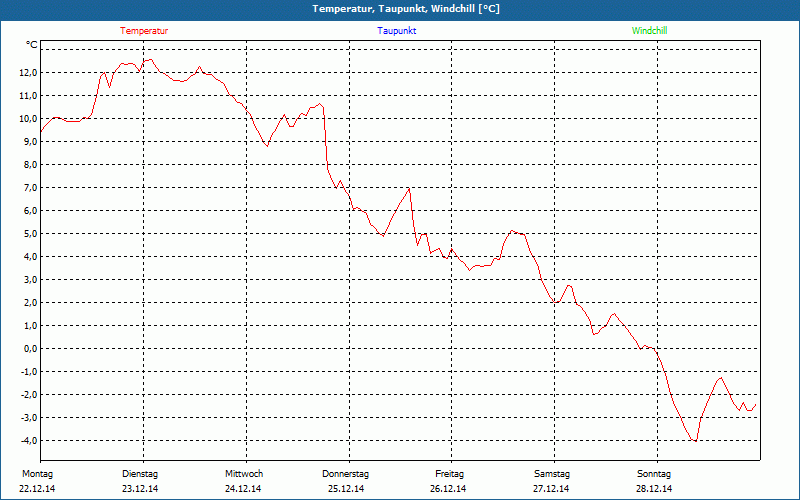Screen dimensions: 800x500
Task: Click the red Temperatur legend label
Action: (144, 31)
